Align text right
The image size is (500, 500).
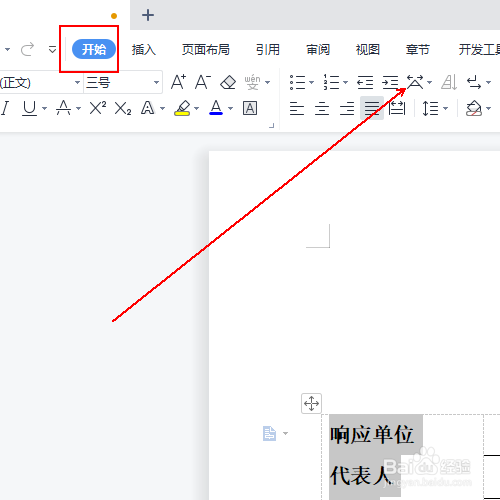point(347,108)
